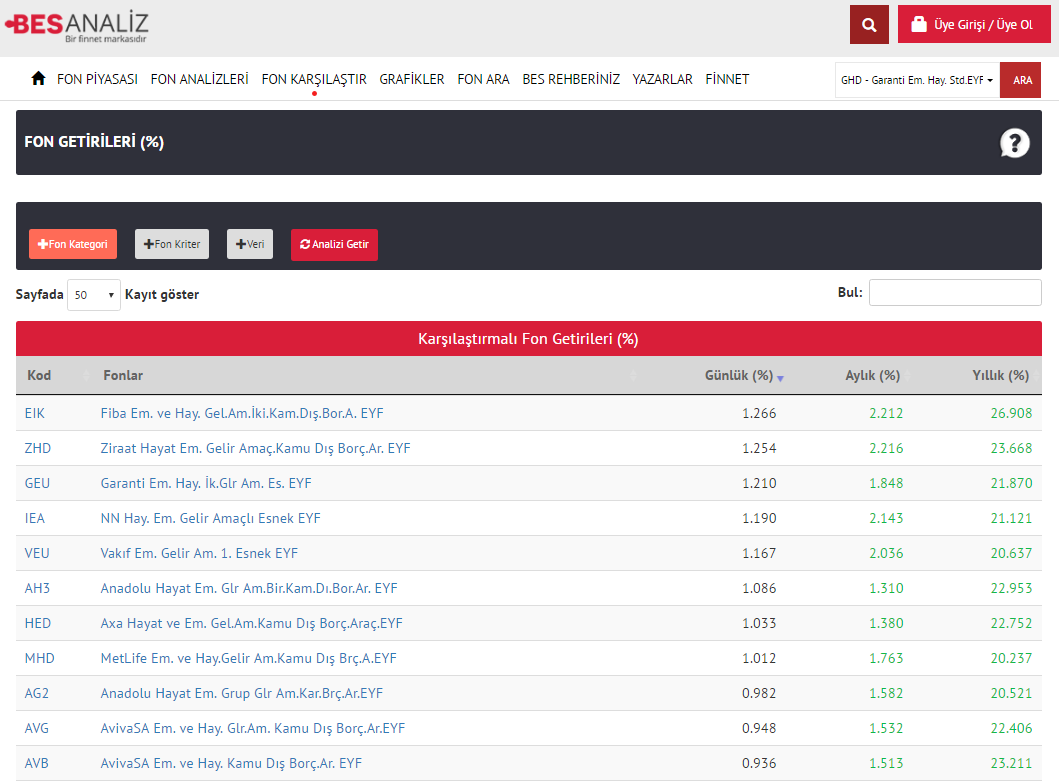Open Anadolu Hayat Em. Grup Glr fund link
1059x781 pixels.
pos(242,694)
